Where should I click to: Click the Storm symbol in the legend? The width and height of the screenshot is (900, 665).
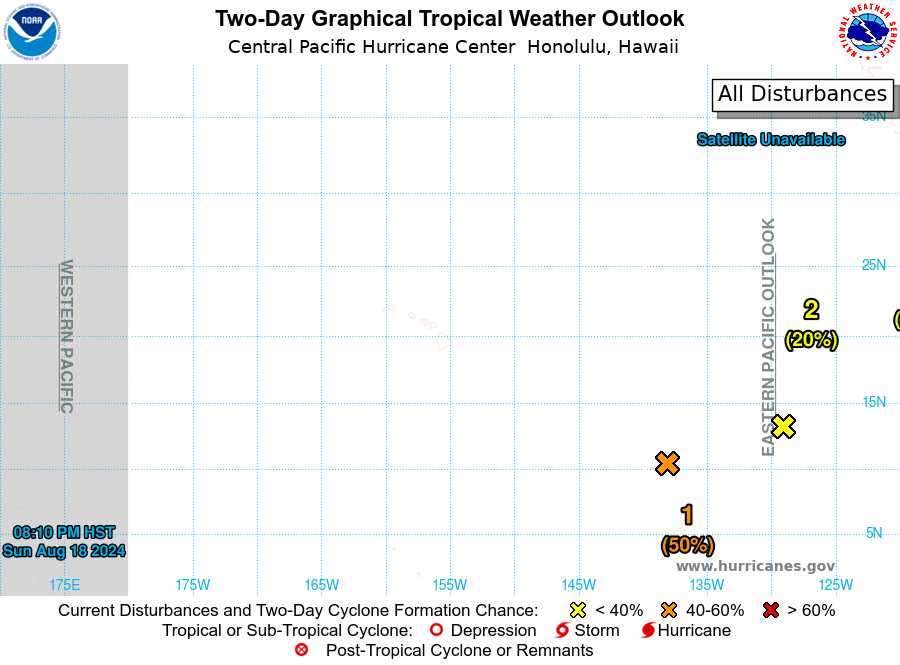coord(562,630)
